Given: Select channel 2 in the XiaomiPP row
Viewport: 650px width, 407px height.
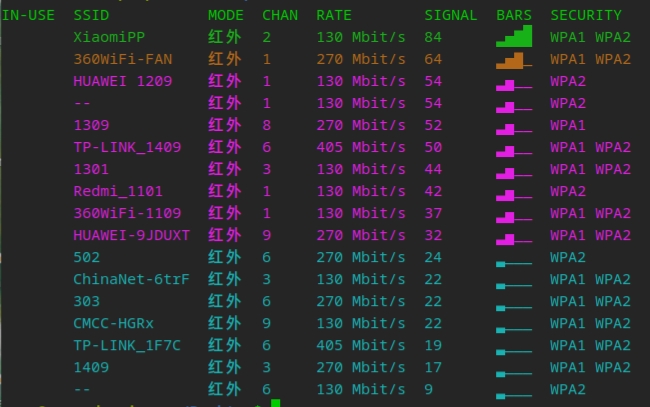Looking at the screenshot, I should click(267, 37).
